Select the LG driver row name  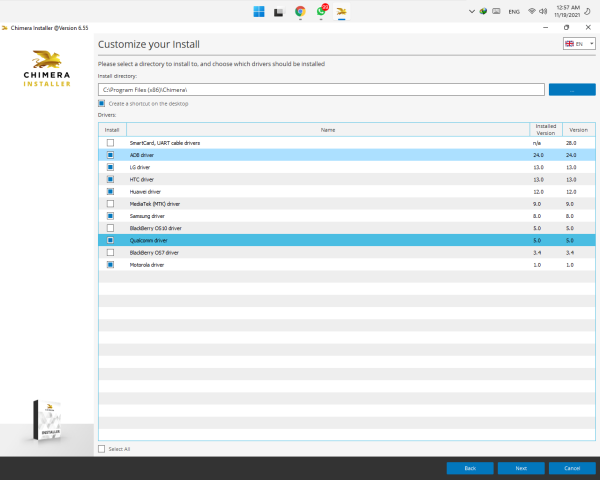pyautogui.click(x=140, y=167)
